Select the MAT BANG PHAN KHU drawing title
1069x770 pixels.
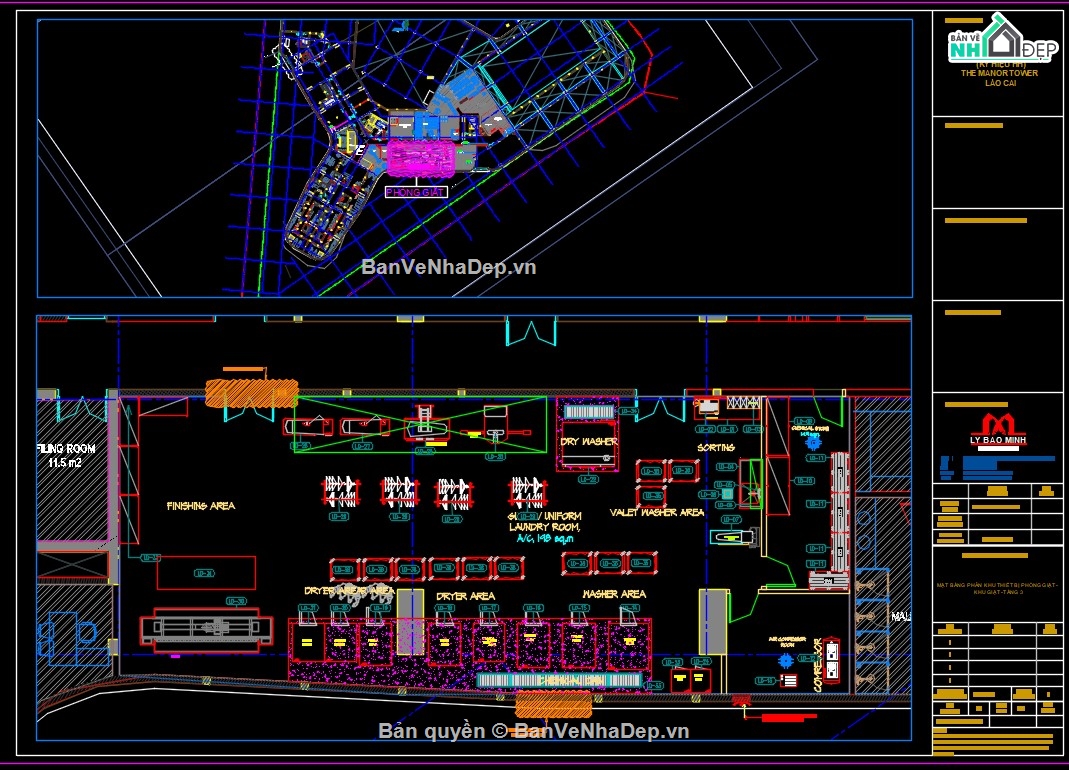pyautogui.click(x=999, y=588)
